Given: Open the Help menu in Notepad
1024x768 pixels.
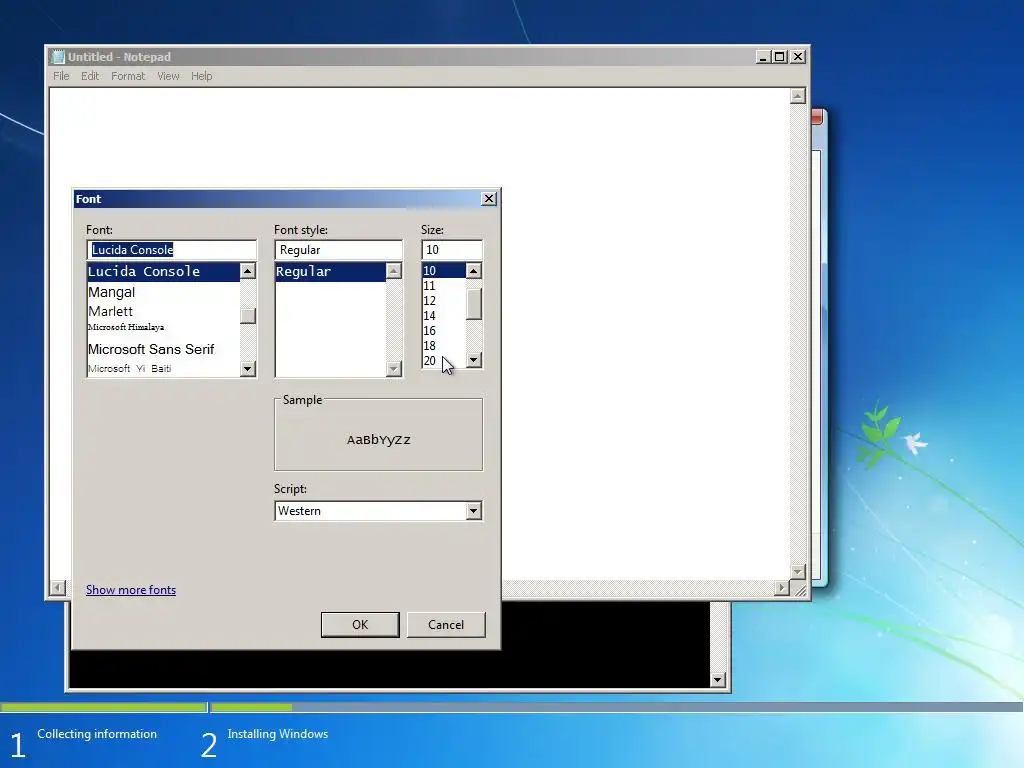Looking at the screenshot, I should pos(202,76).
